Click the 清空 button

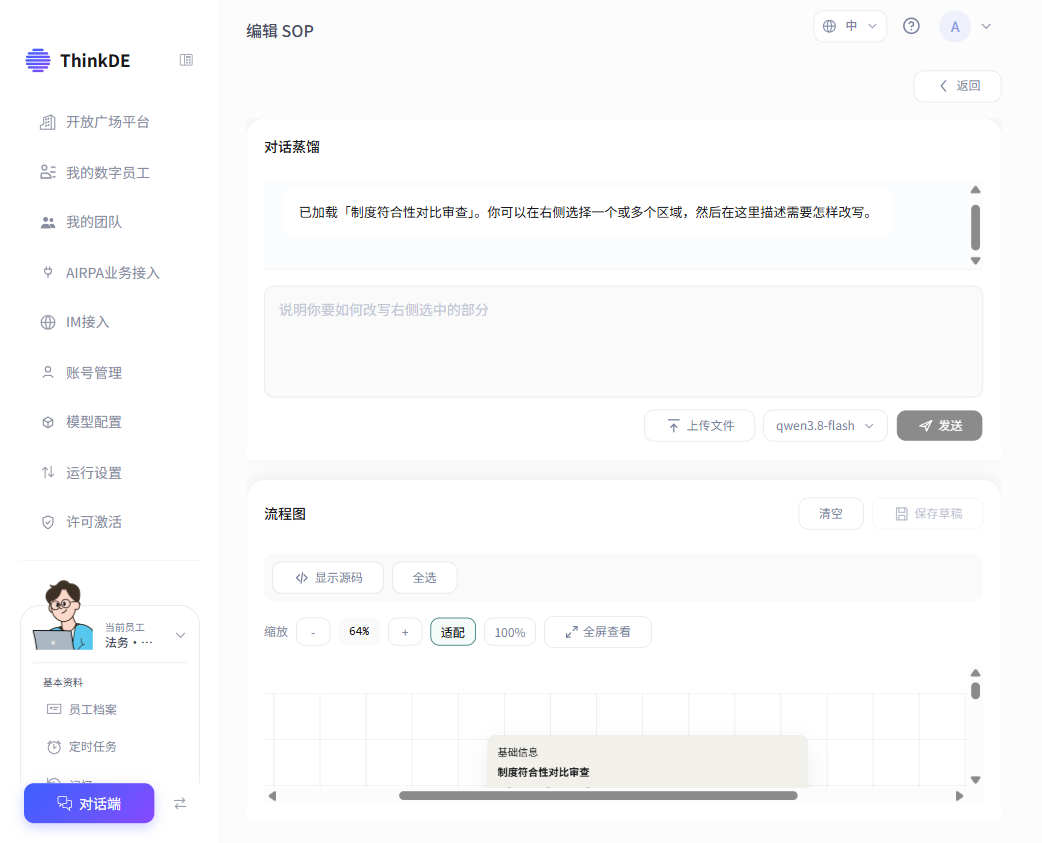(831, 514)
